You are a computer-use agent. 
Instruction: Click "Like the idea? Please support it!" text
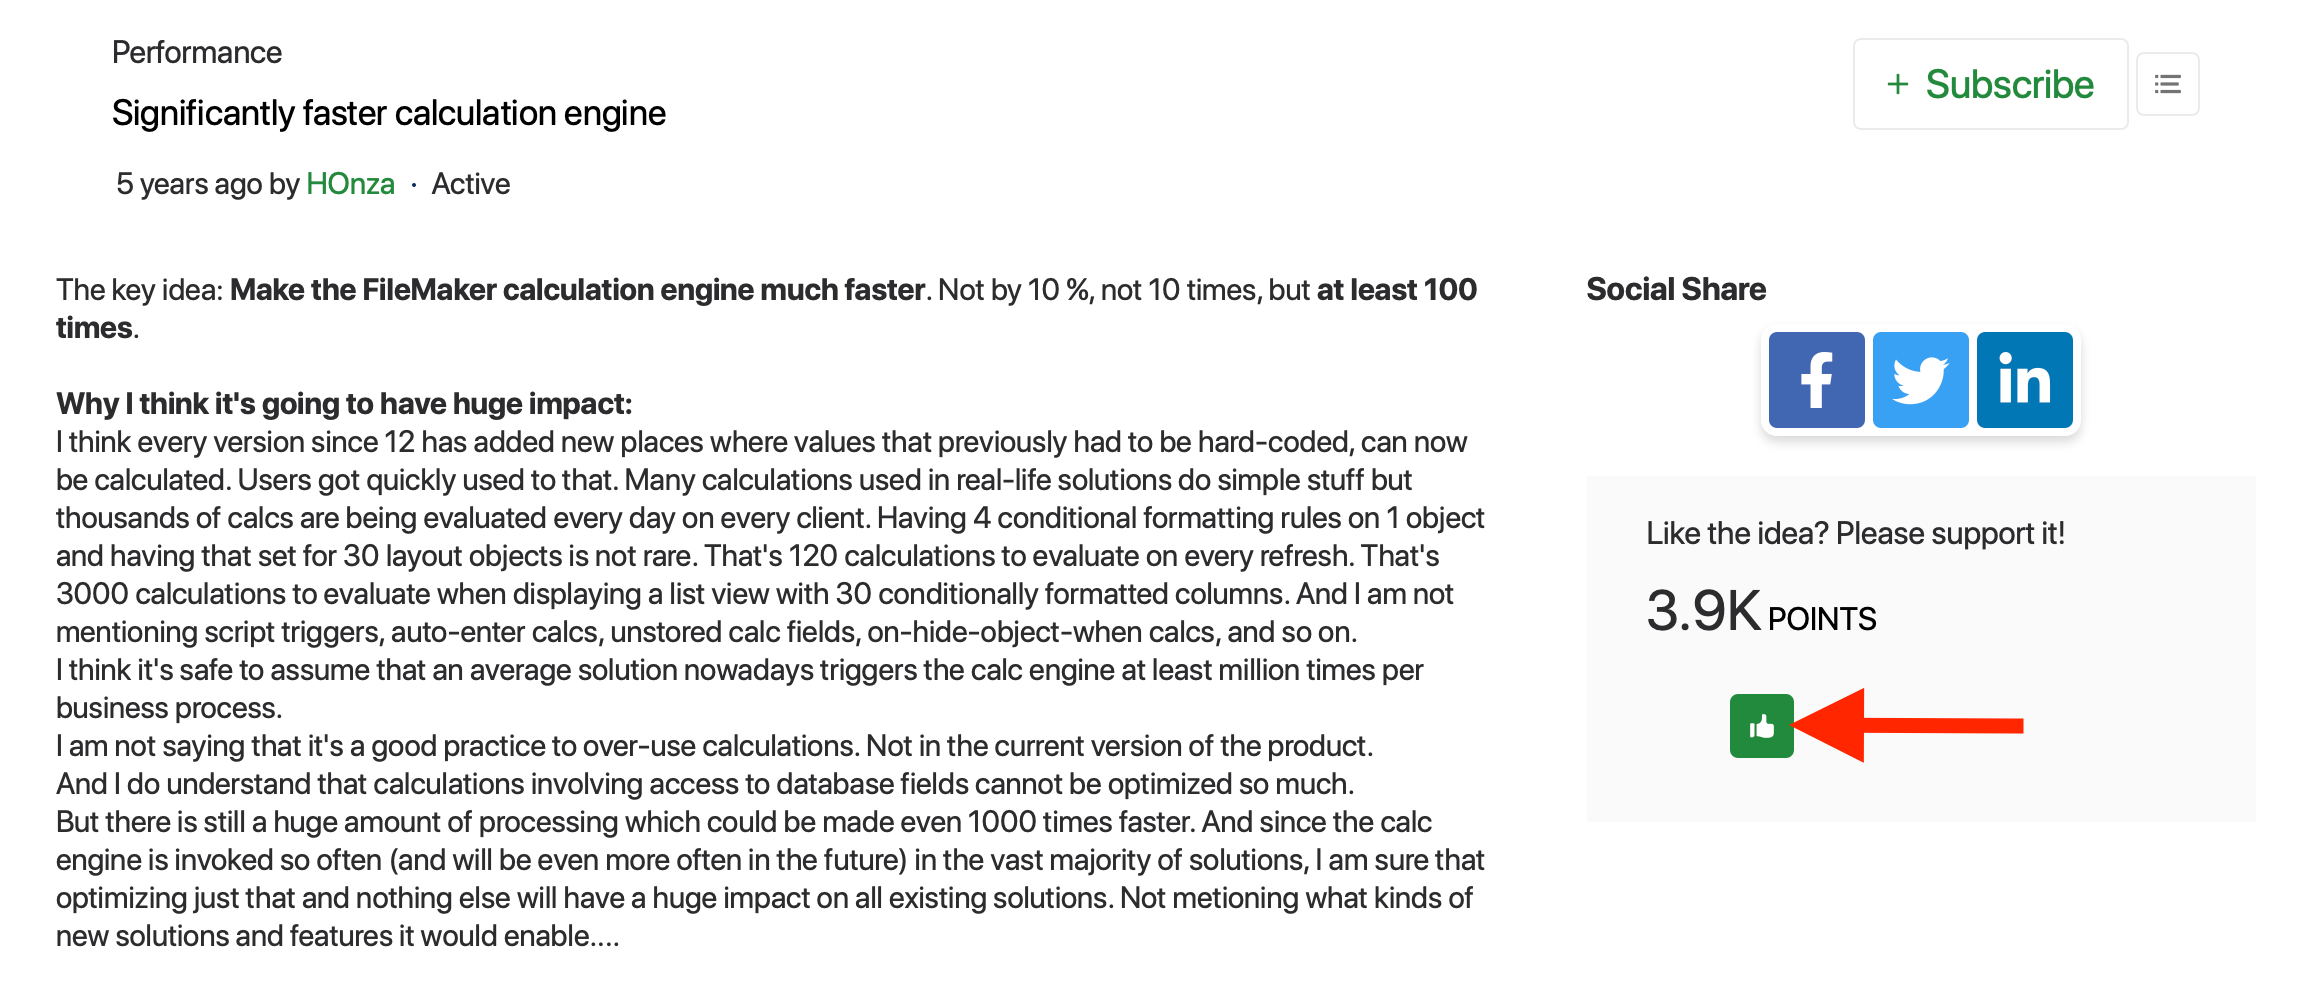(x=1855, y=533)
